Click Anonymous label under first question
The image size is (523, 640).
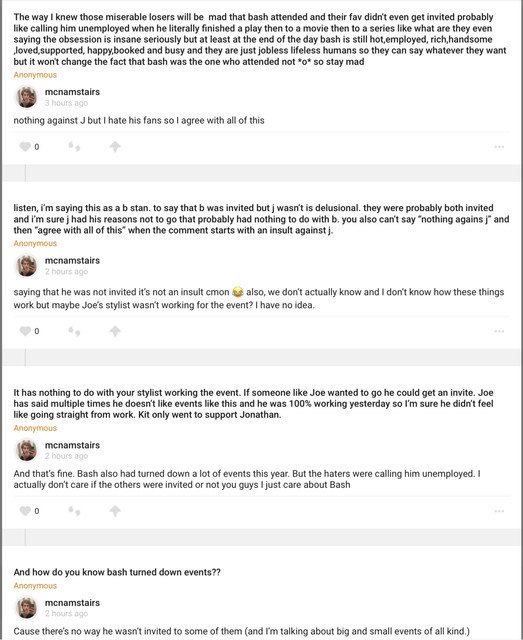coord(35,75)
